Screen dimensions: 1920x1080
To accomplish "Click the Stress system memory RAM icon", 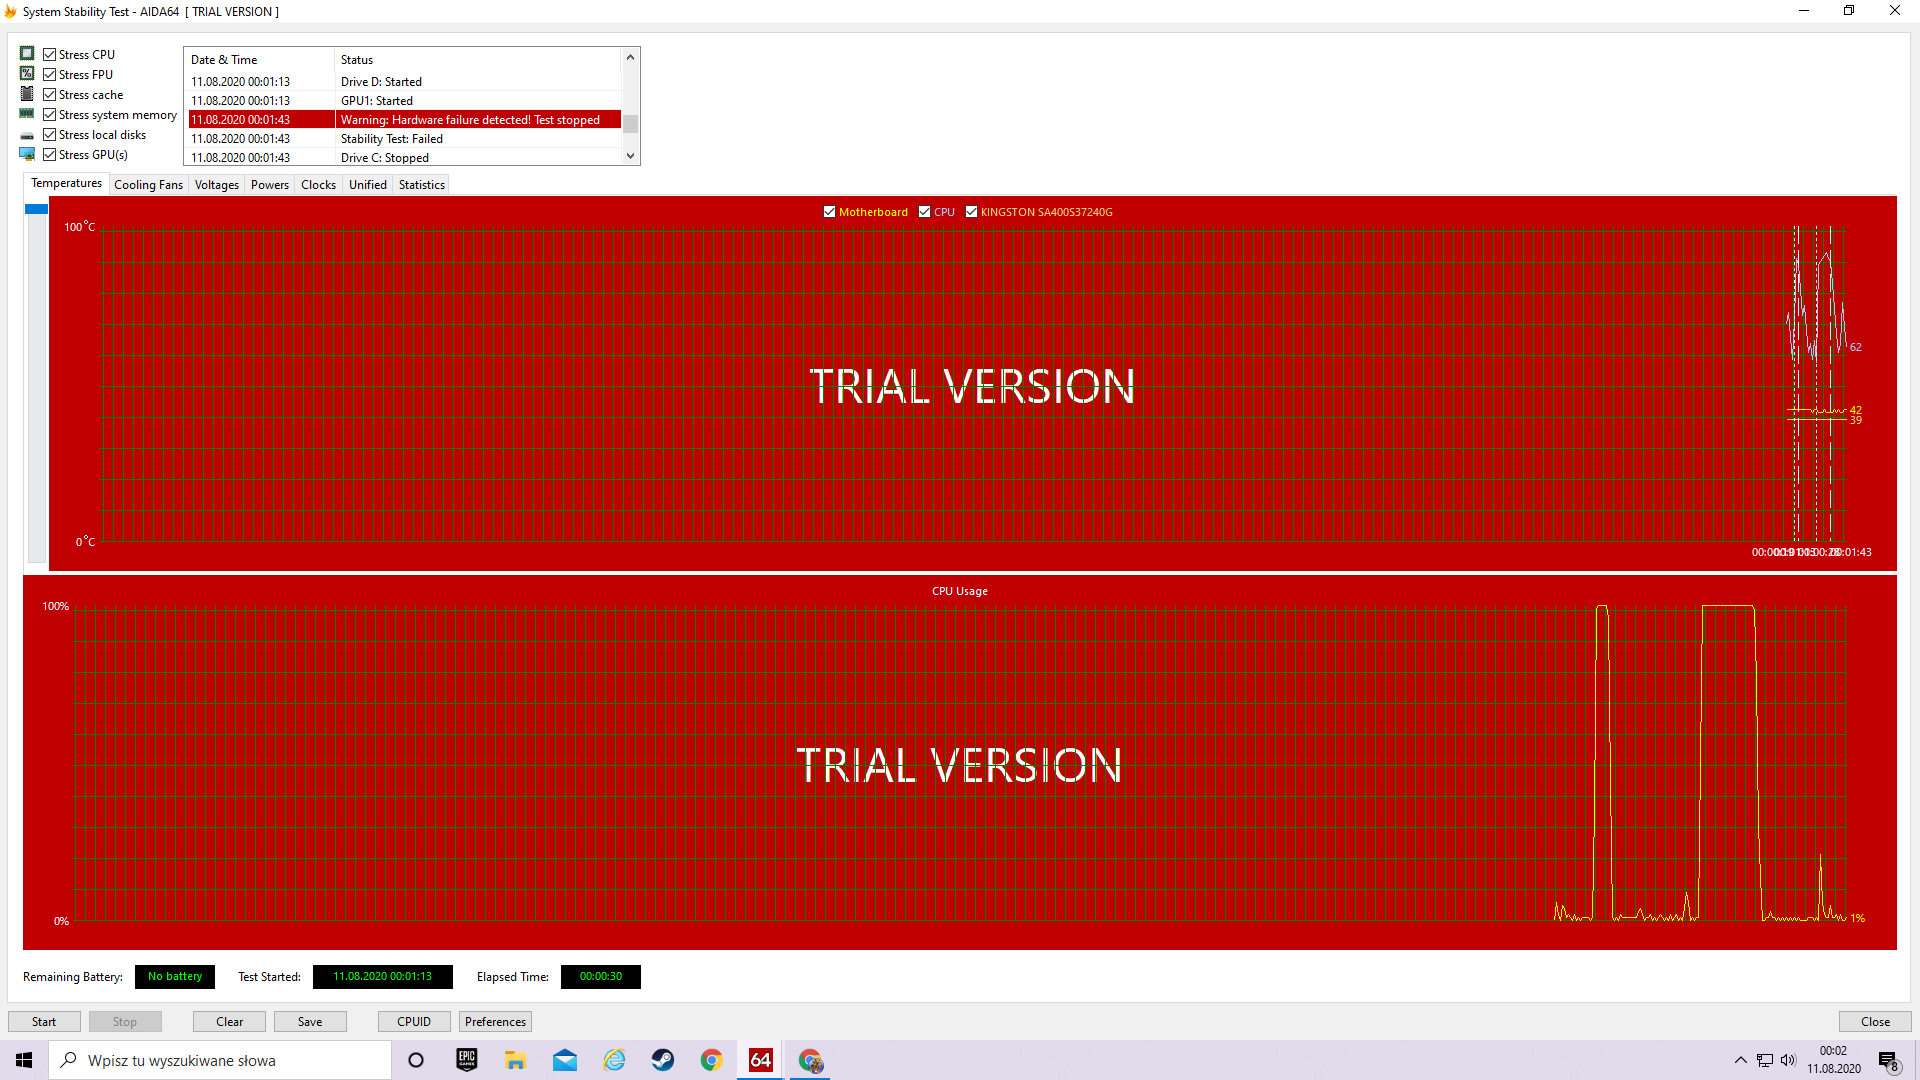I will click(x=27, y=114).
